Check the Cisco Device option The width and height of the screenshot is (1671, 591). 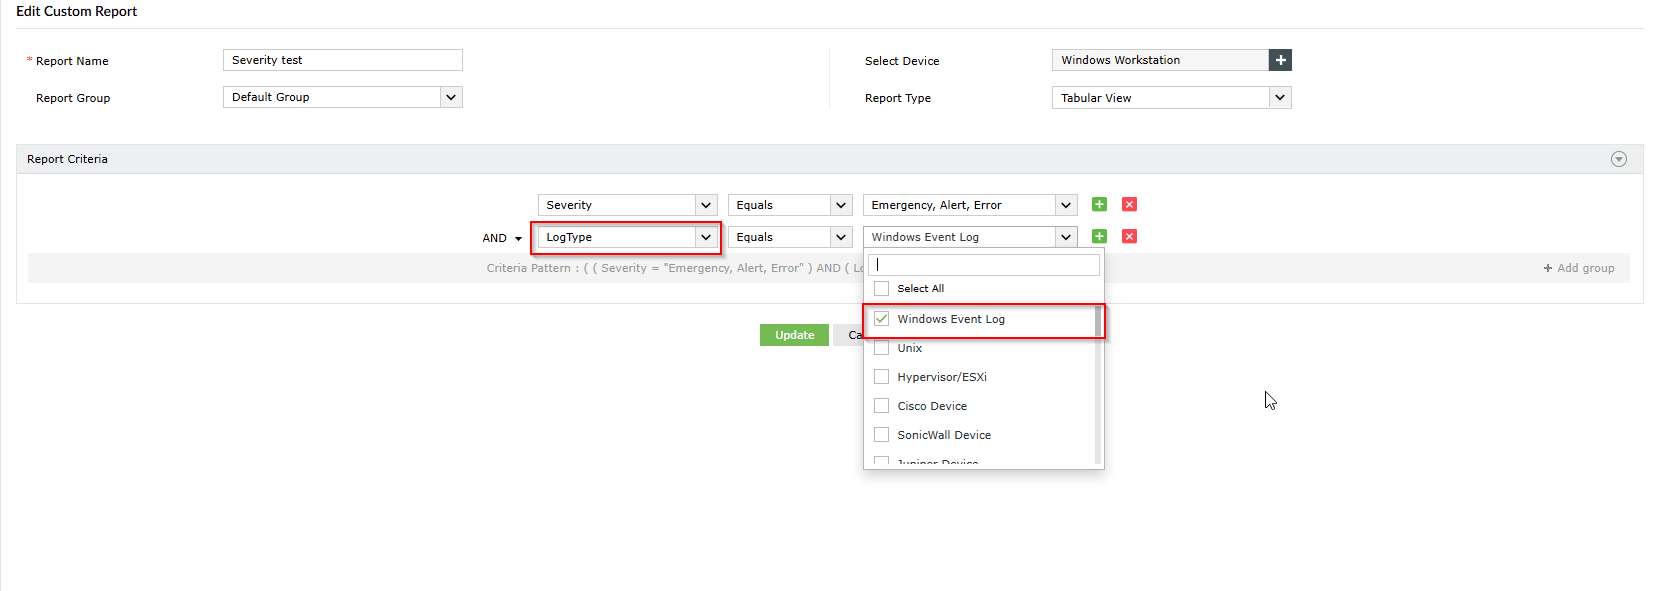click(881, 406)
